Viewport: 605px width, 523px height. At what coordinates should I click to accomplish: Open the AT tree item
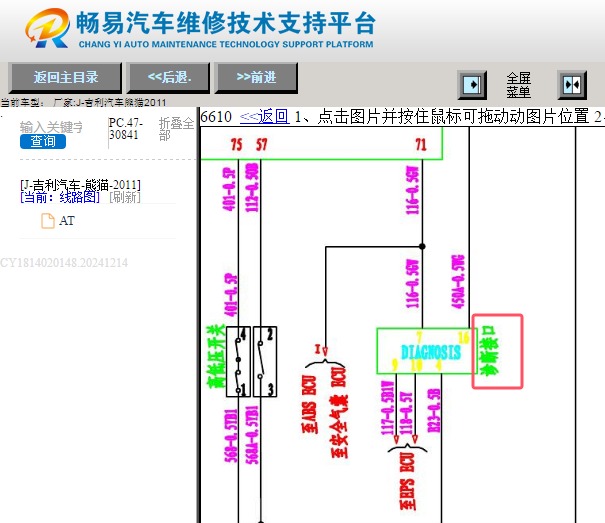(67, 221)
